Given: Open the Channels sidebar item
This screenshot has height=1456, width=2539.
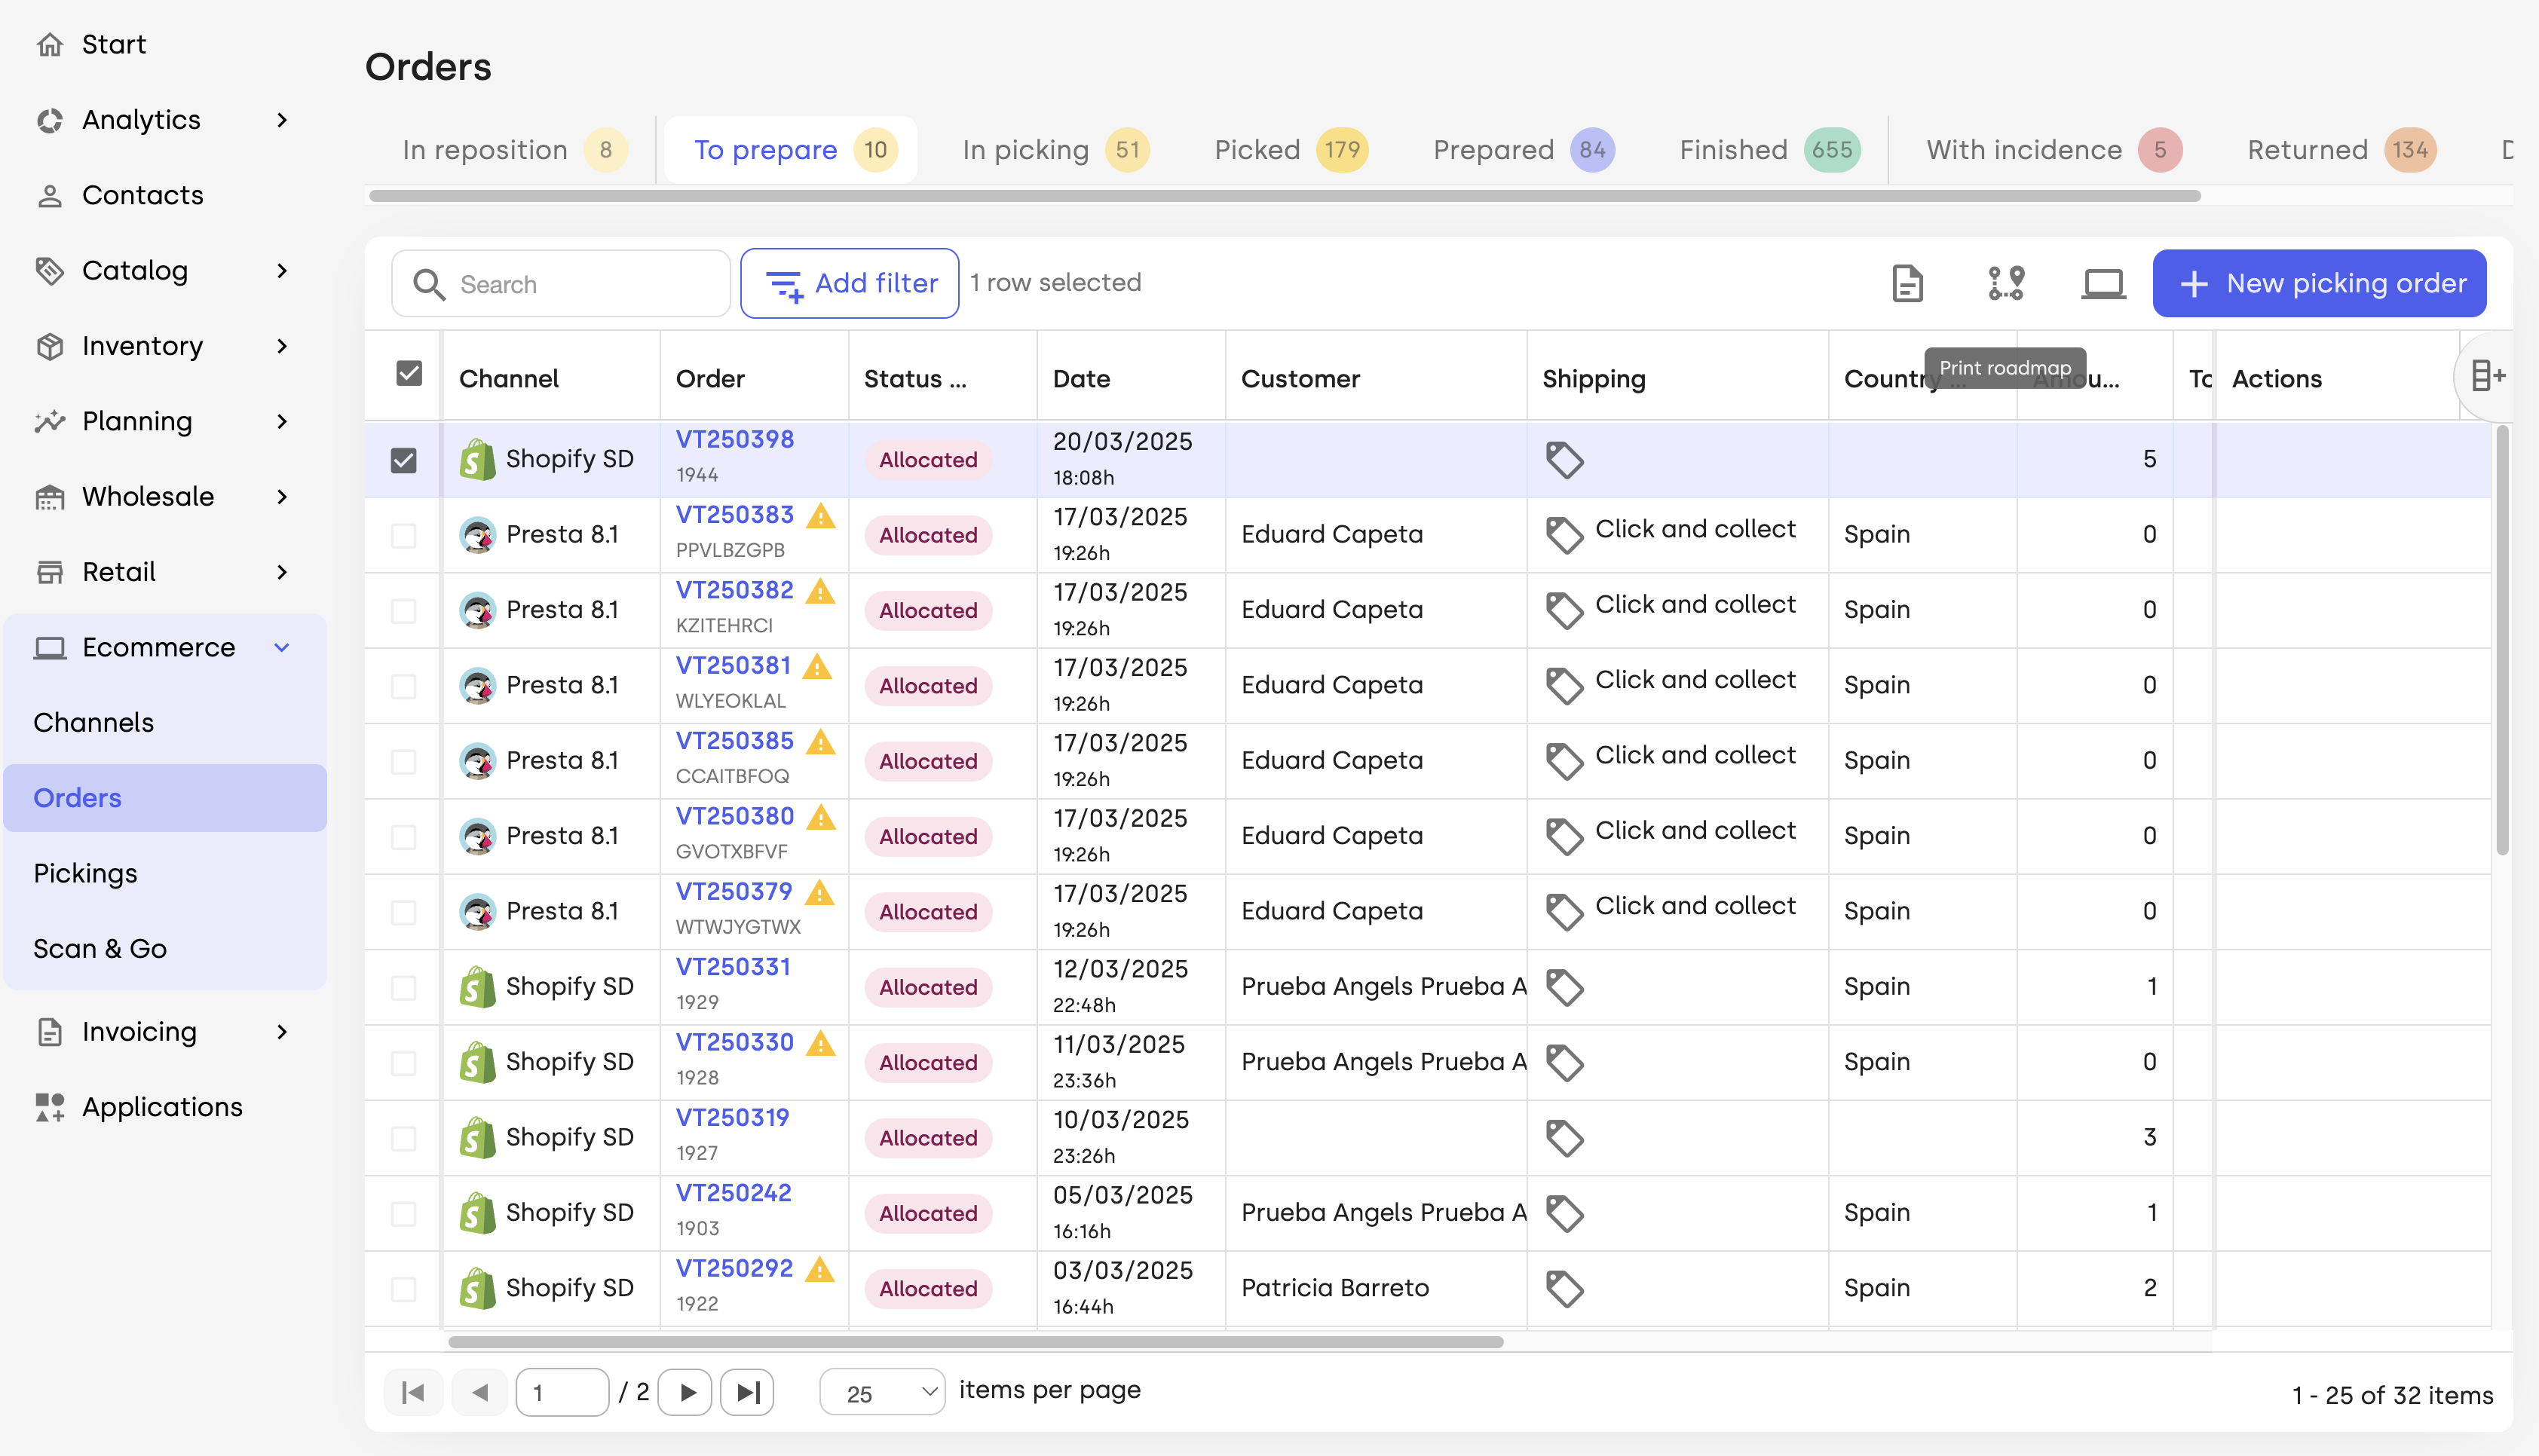Looking at the screenshot, I should pos(165,722).
